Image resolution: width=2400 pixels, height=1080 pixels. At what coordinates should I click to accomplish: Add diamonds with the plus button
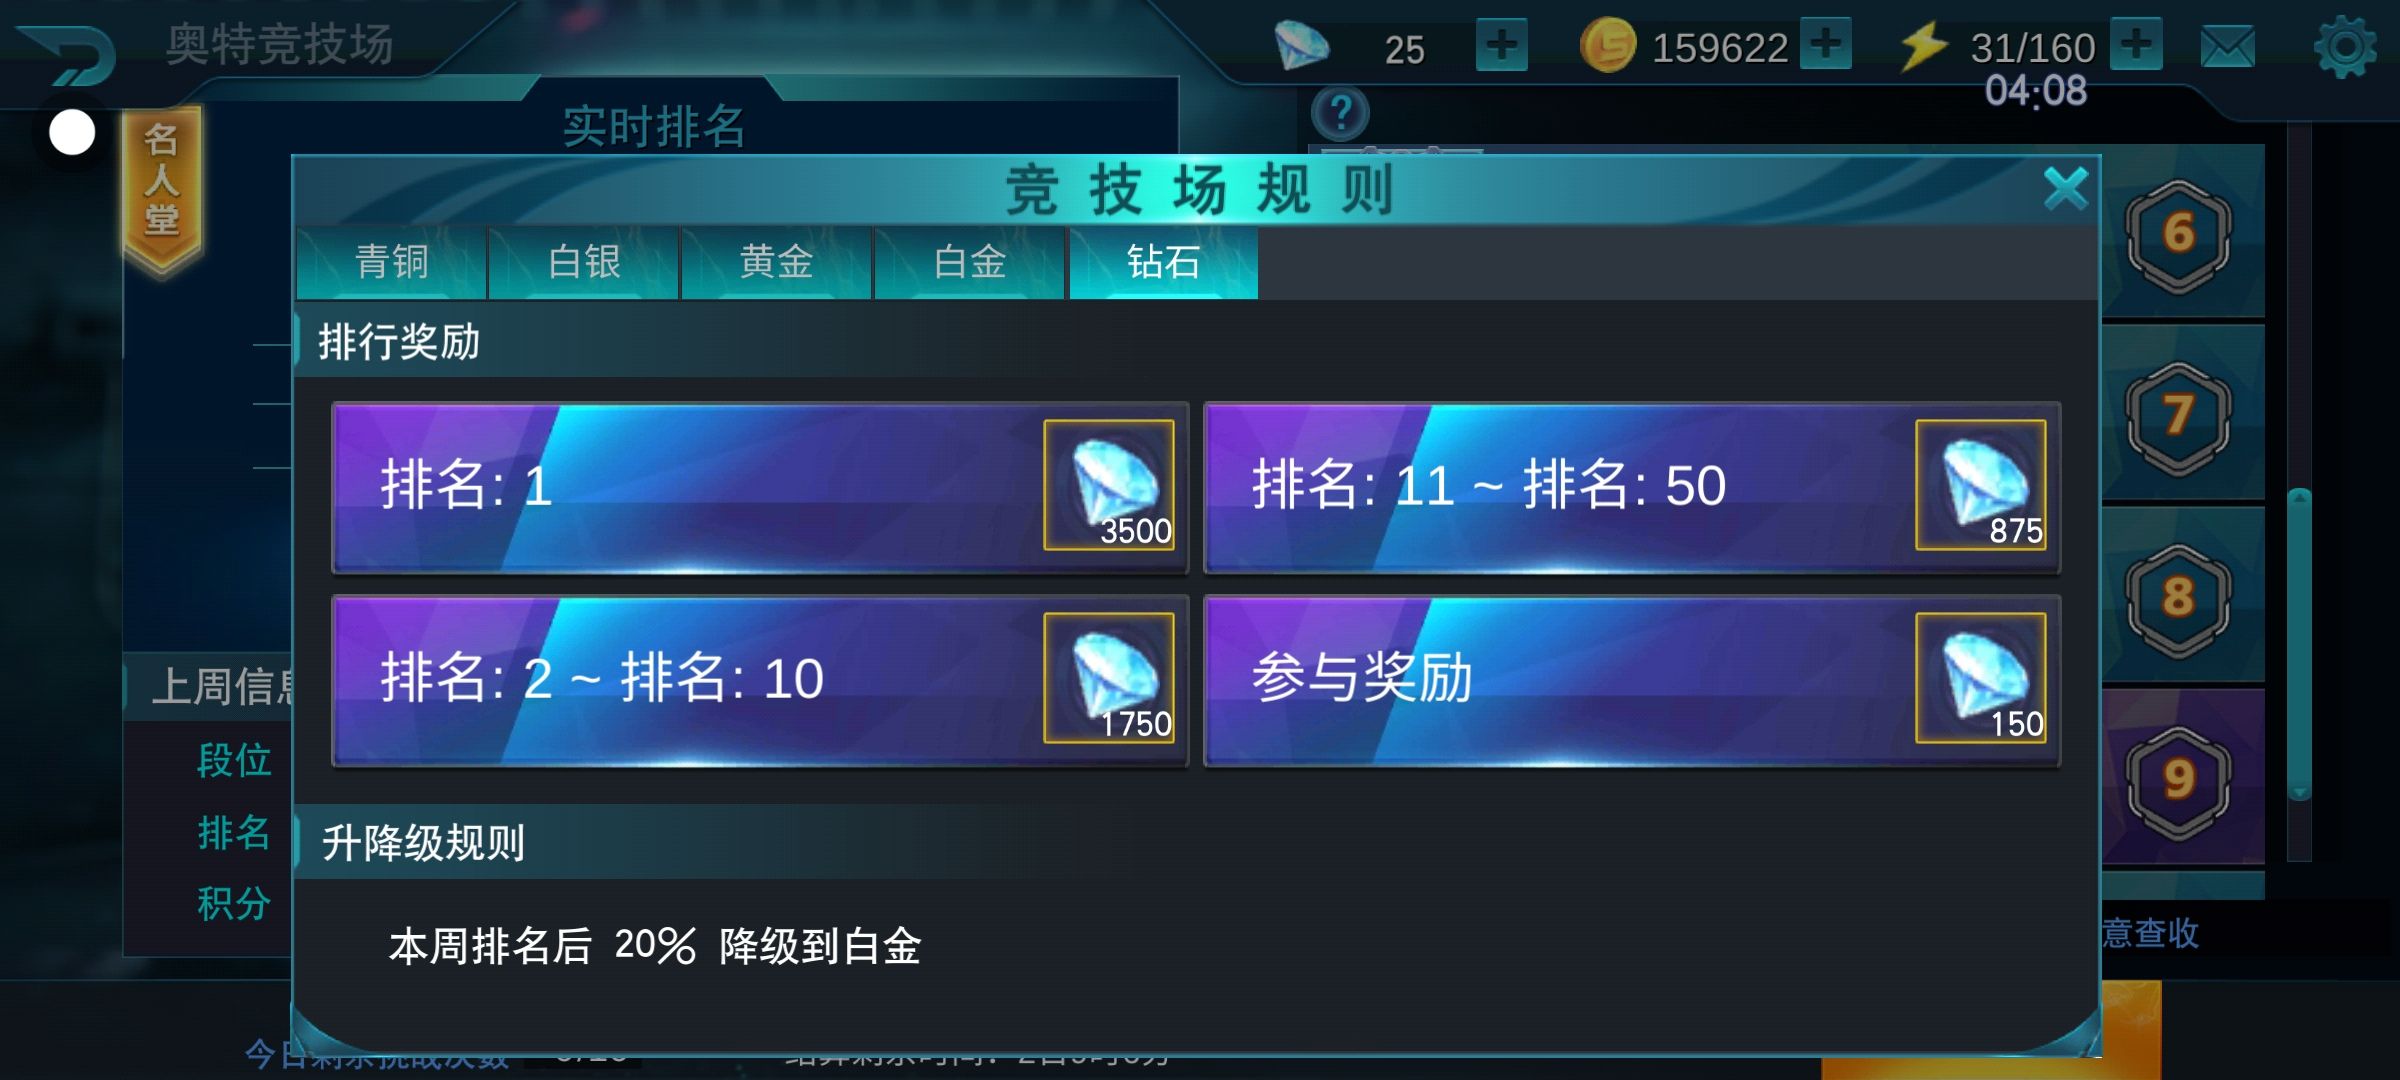pos(1502,45)
